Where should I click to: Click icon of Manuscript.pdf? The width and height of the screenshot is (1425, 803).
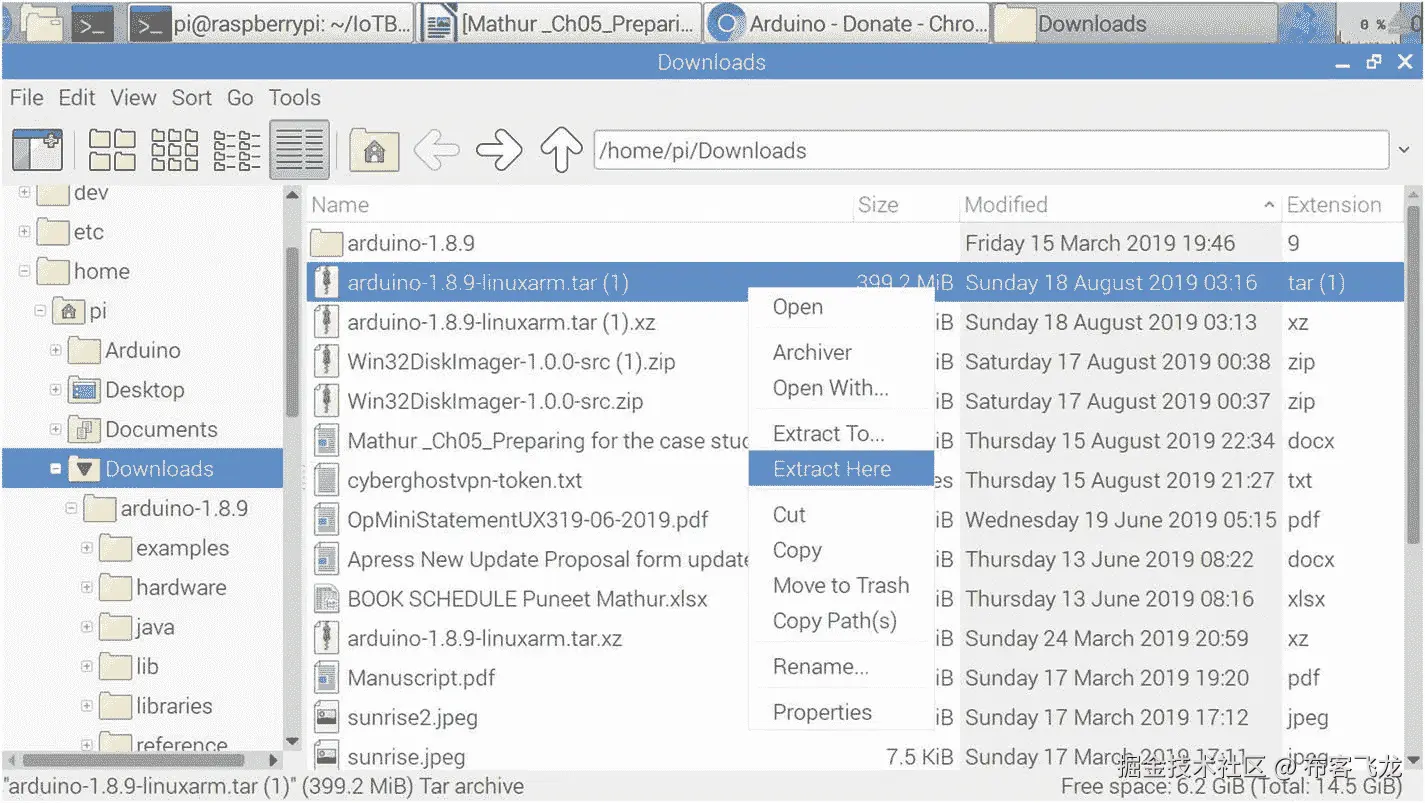coord(325,678)
